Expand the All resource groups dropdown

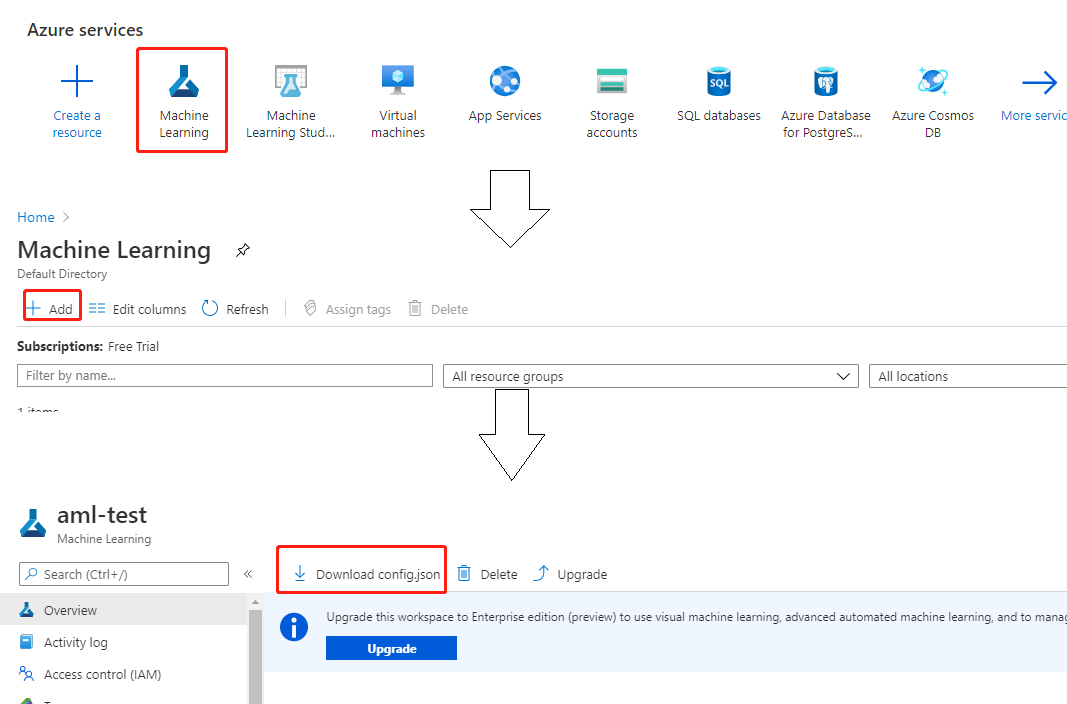click(650, 376)
